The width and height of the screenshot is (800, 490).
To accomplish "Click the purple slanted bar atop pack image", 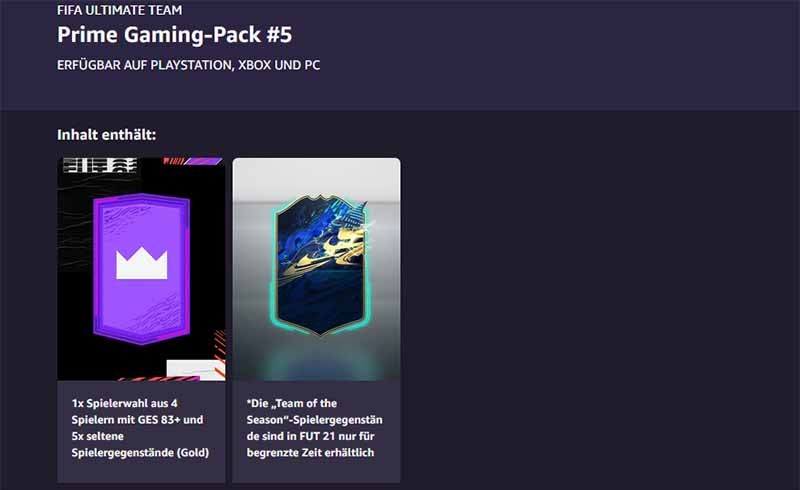I will [203, 161].
